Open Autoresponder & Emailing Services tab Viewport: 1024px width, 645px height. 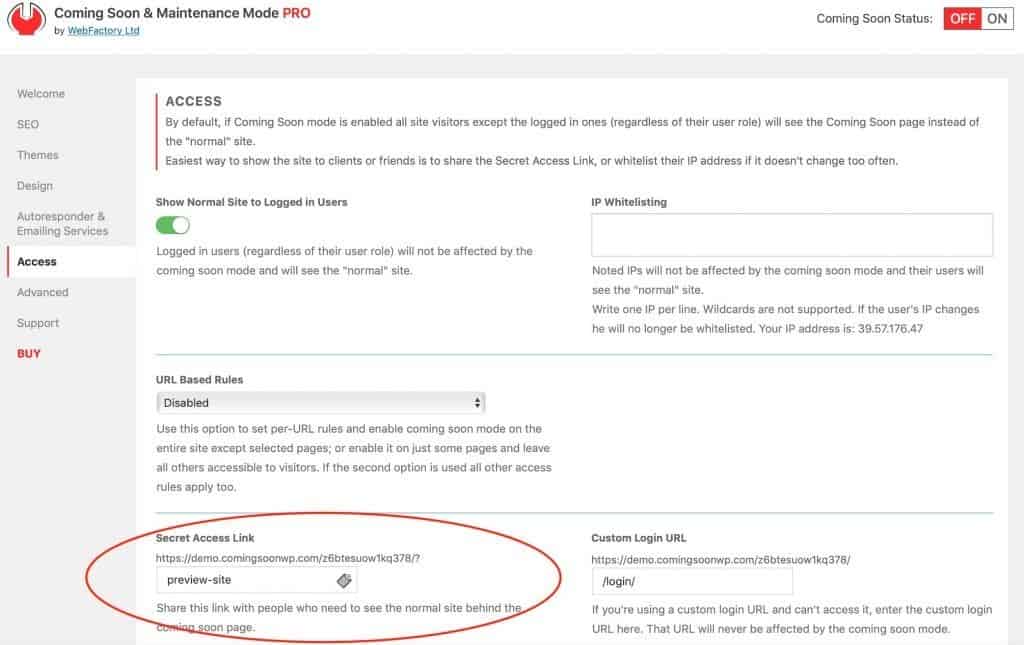[x=62, y=223]
